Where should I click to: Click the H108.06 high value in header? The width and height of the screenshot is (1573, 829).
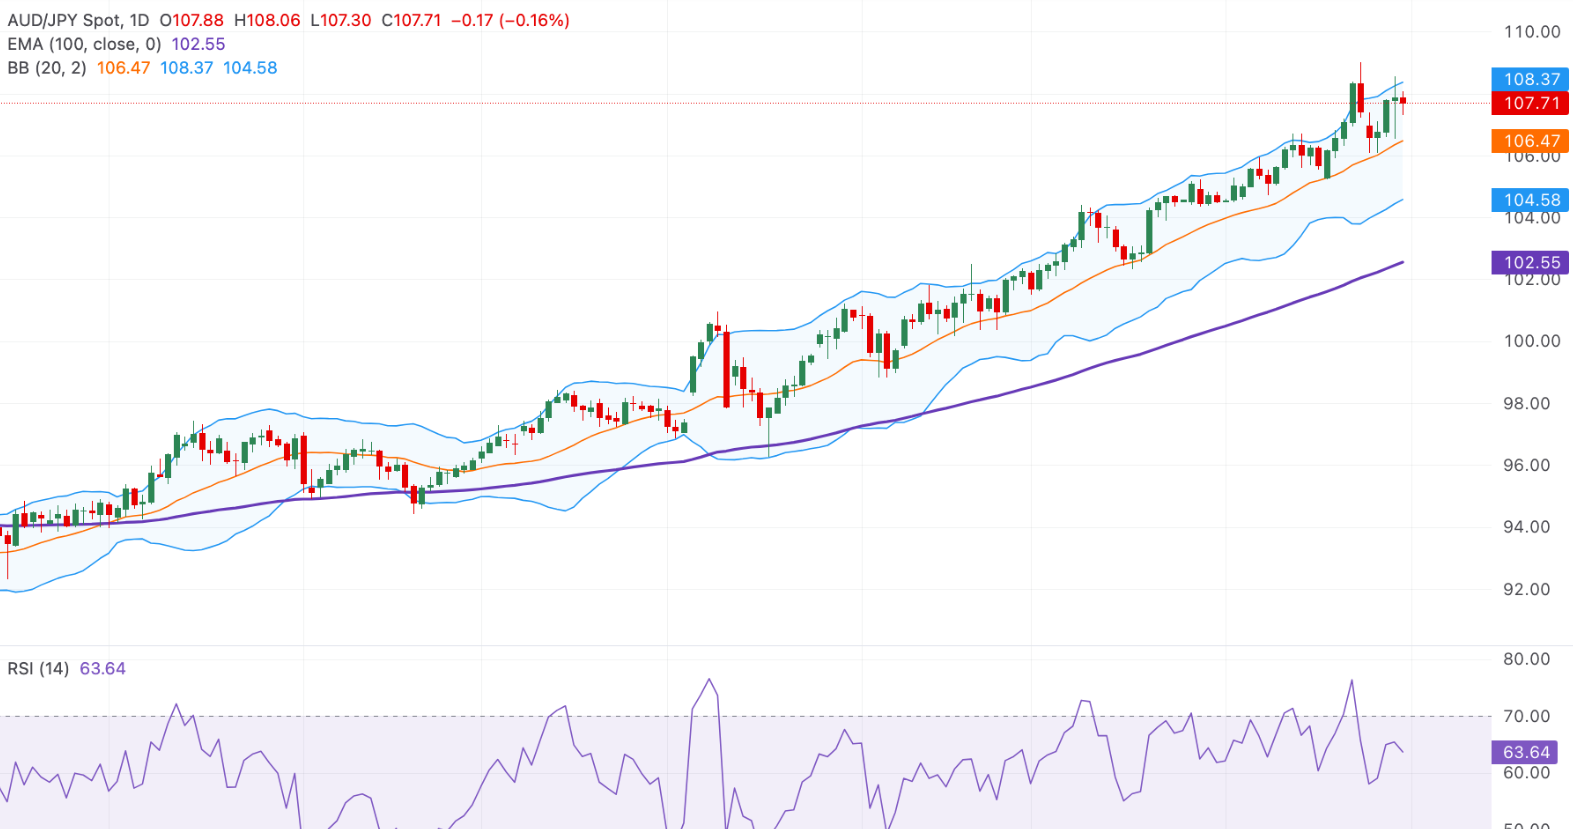coord(267,20)
